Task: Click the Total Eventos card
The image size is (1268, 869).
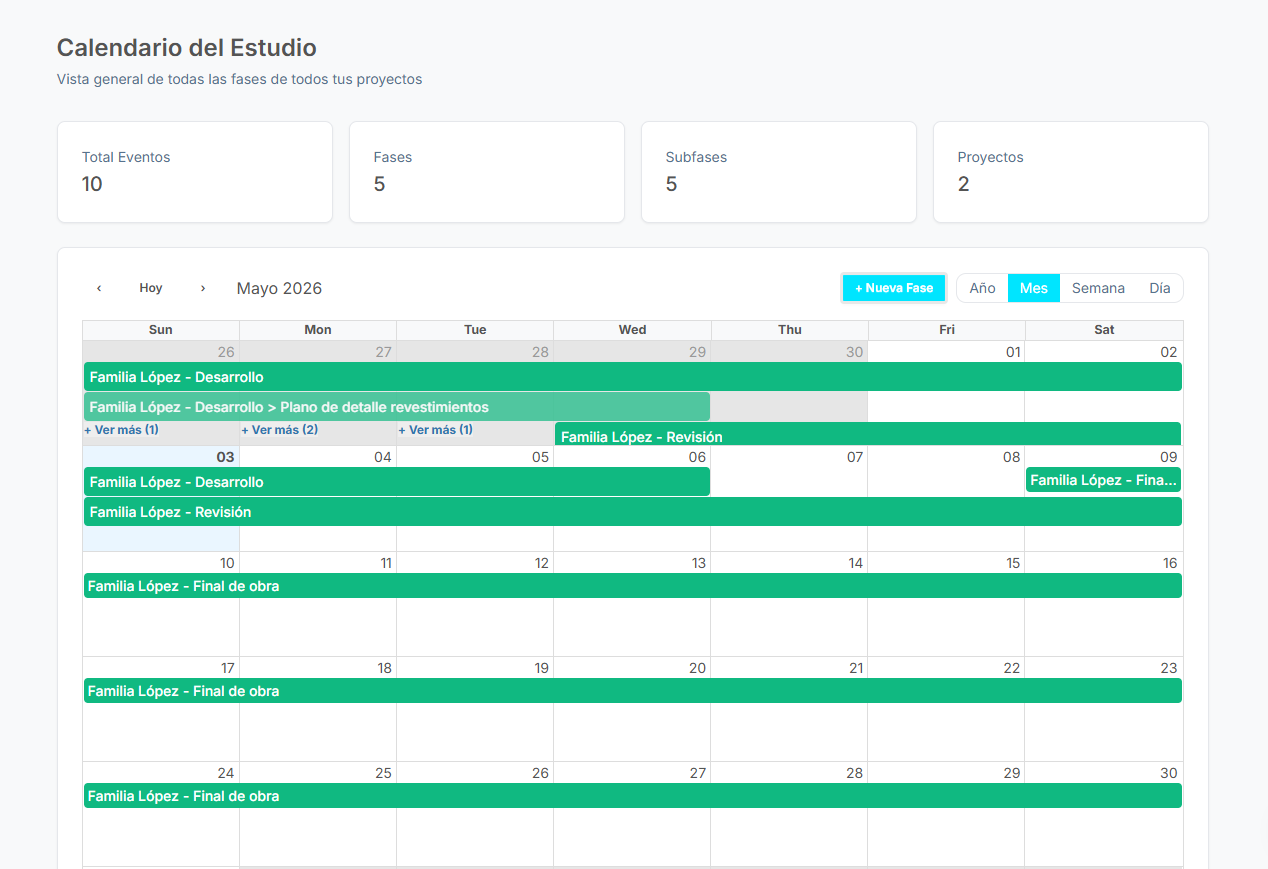Action: click(195, 172)
